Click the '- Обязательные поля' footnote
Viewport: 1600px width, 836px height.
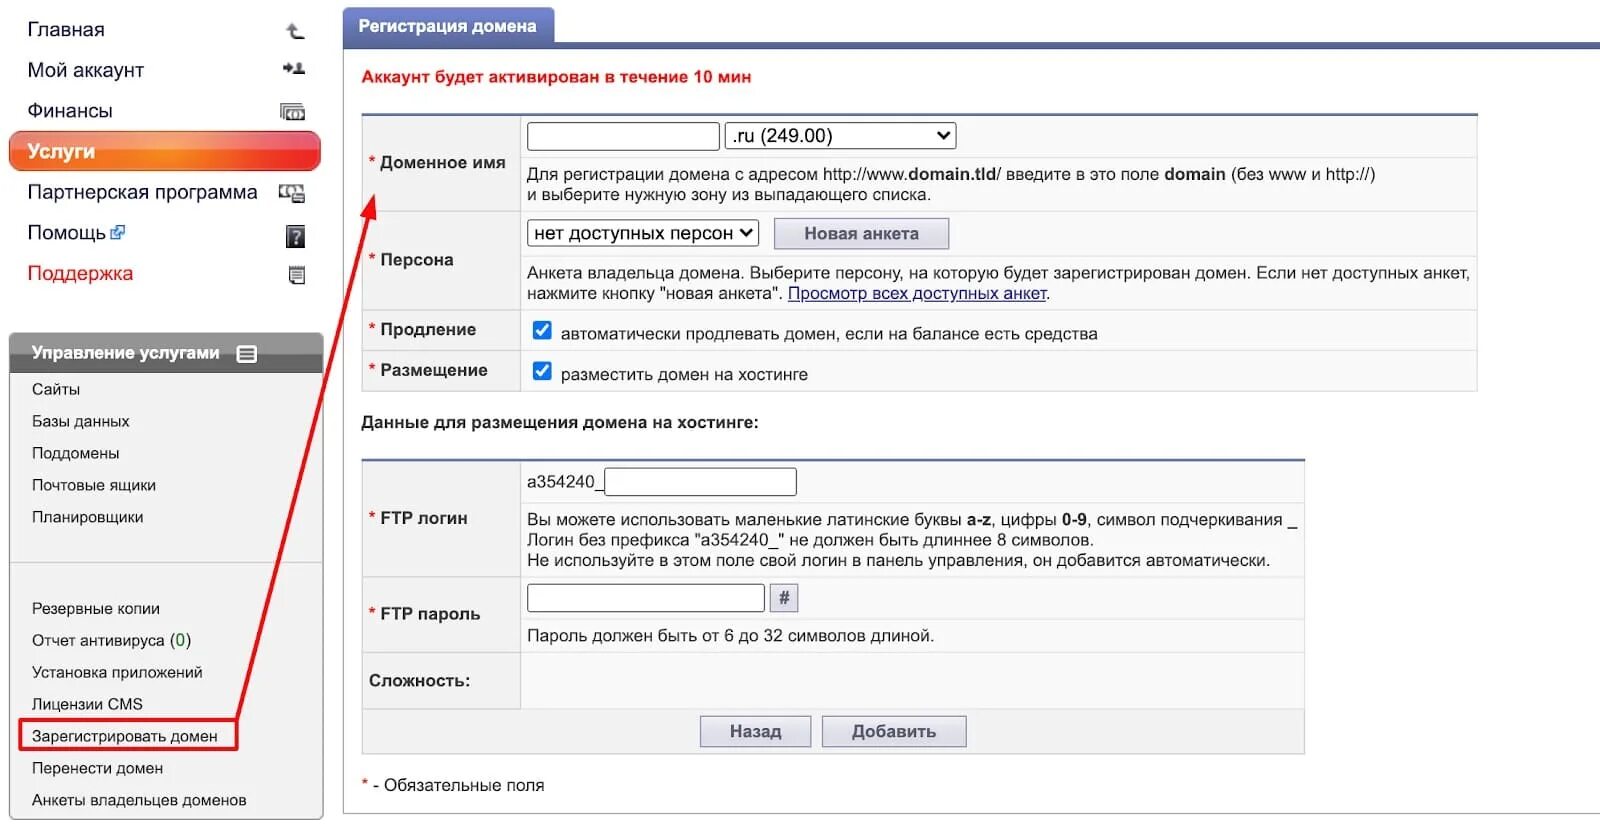[458, 786]
